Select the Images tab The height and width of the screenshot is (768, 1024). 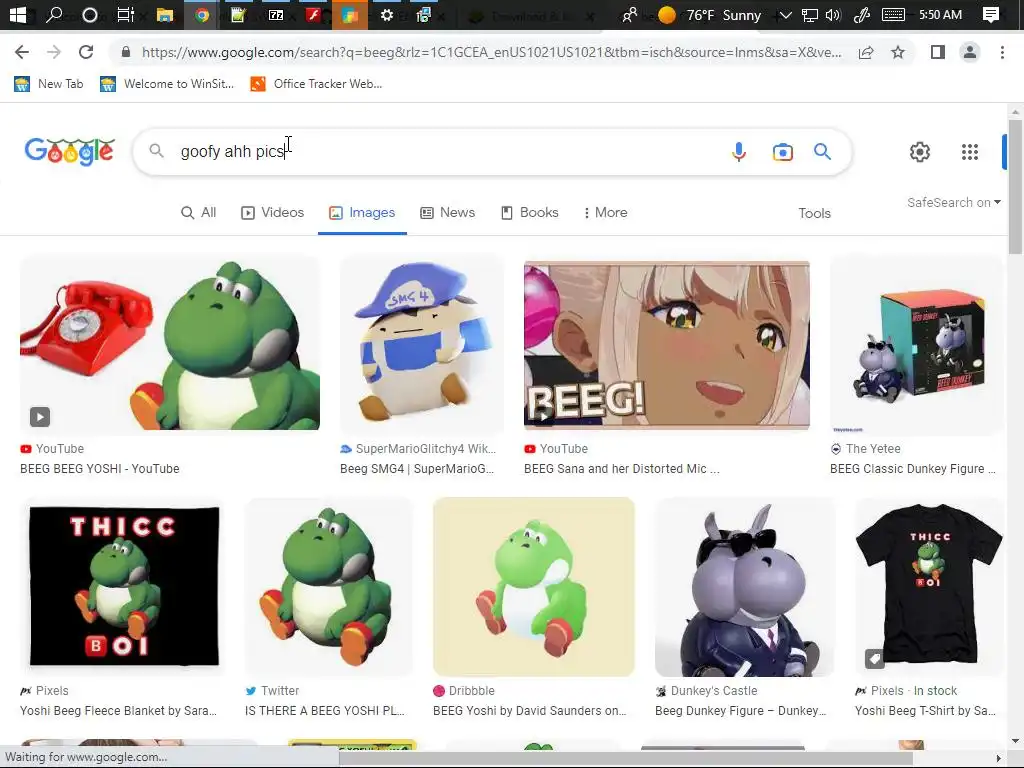pos(362,212)
